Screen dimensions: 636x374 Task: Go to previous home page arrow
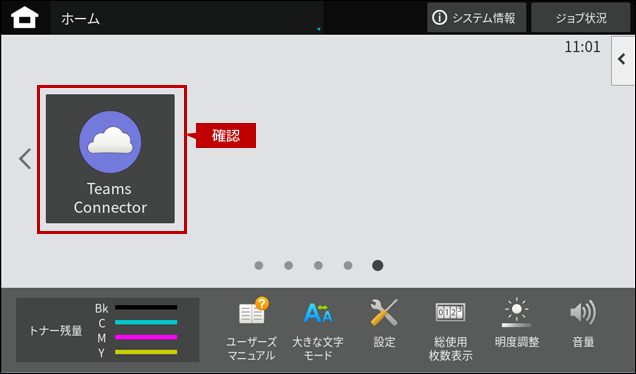click(25, 159)
